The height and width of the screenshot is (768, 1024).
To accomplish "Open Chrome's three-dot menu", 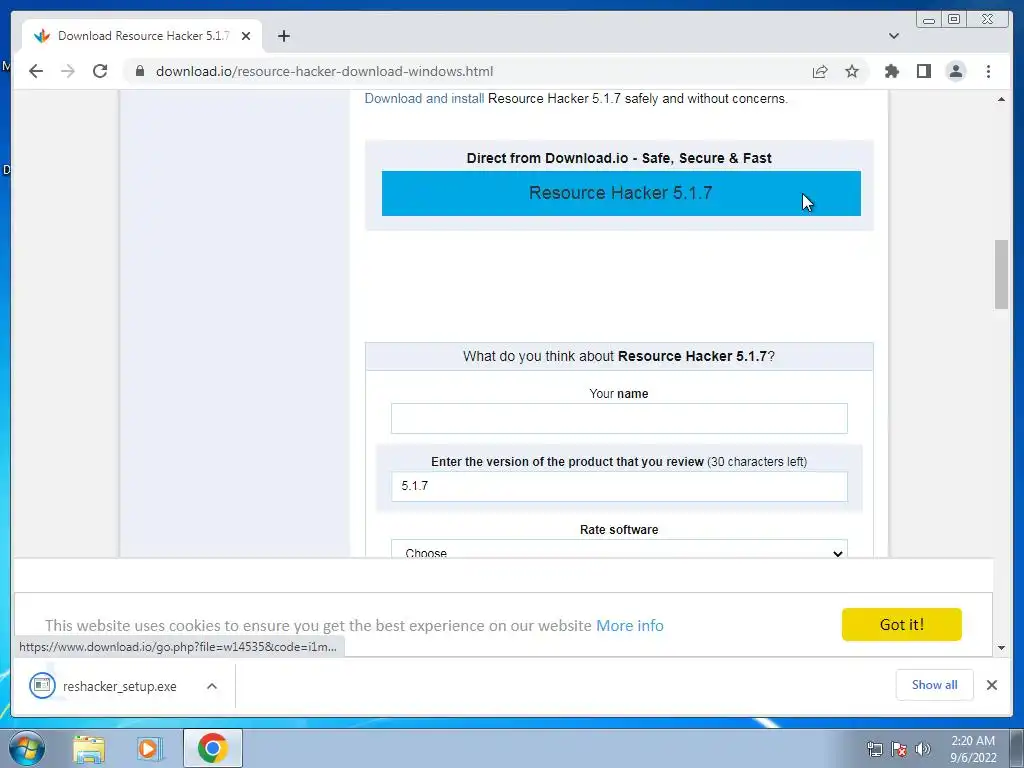I will pyautogui.click(x=988, y=71).
